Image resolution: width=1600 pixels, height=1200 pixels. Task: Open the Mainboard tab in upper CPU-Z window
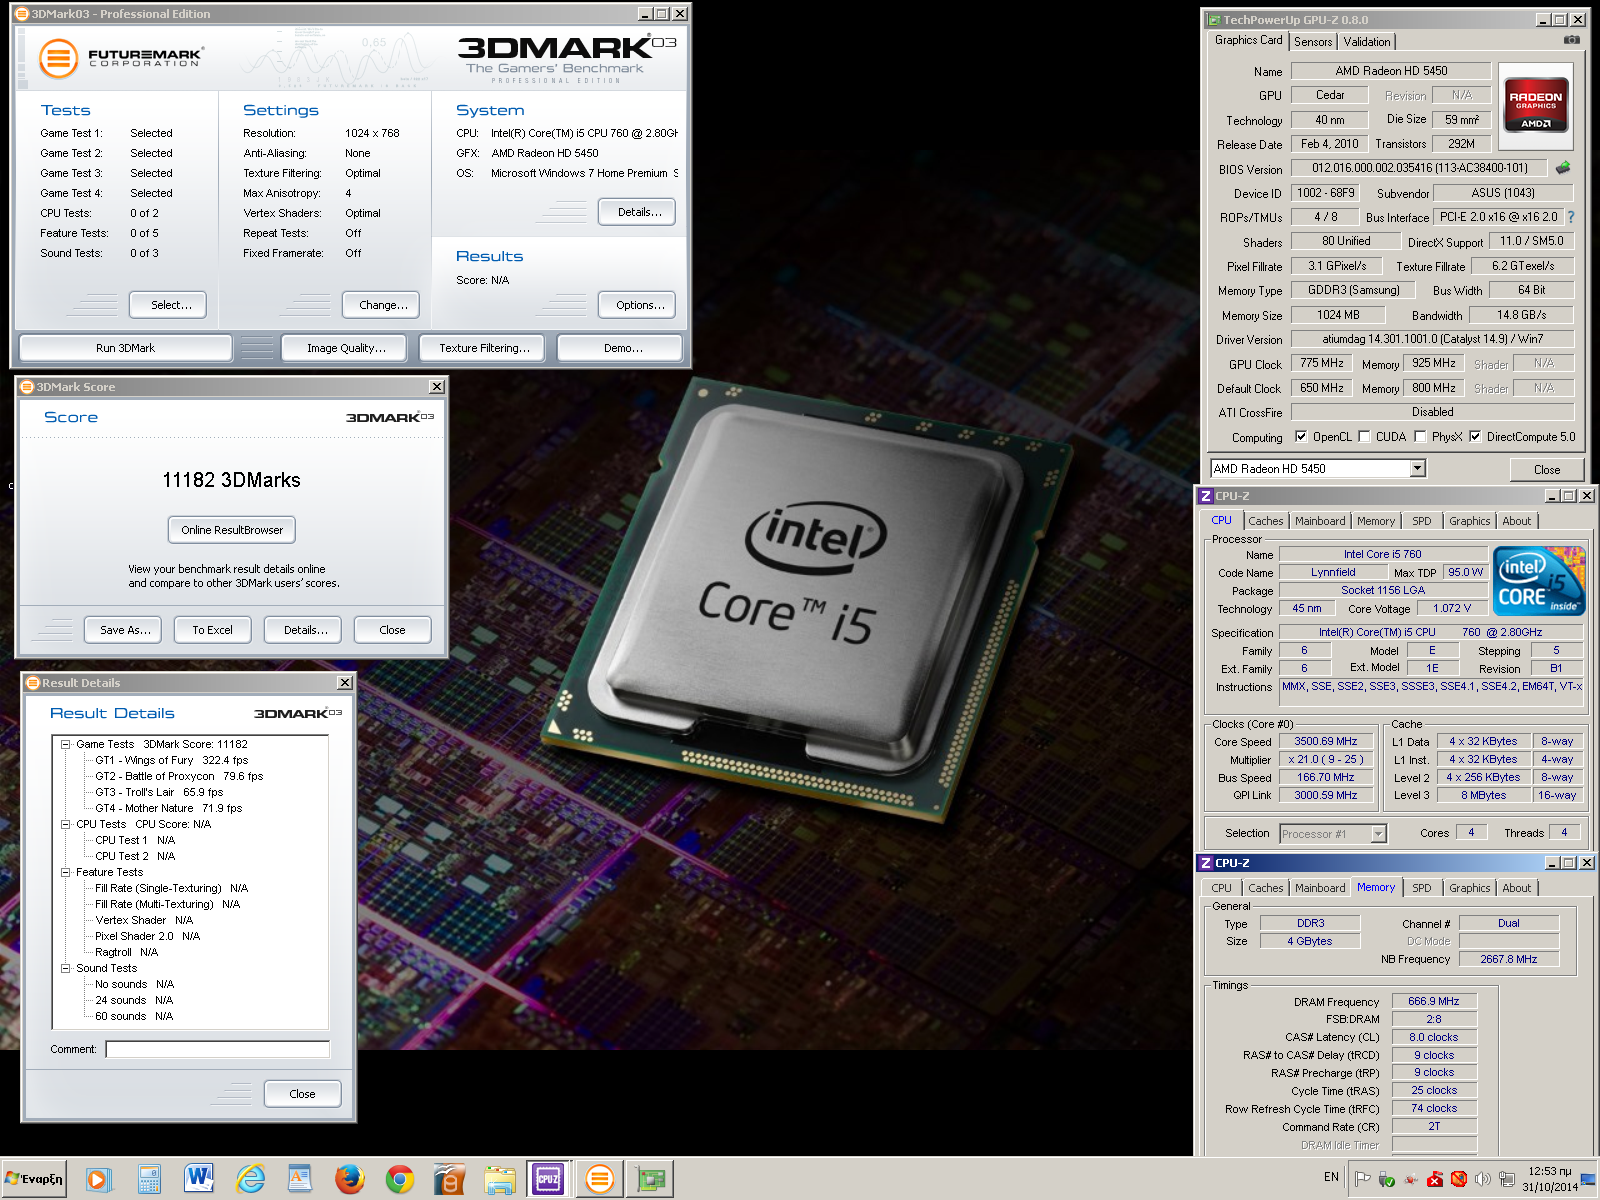coord(1320,521)
